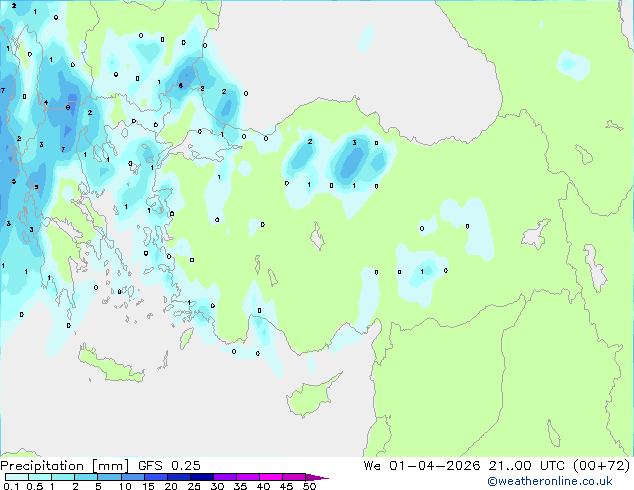634x490 pixels.
Task: Open the weatheronline.co.uk copyright link
Action: point(550,481)
